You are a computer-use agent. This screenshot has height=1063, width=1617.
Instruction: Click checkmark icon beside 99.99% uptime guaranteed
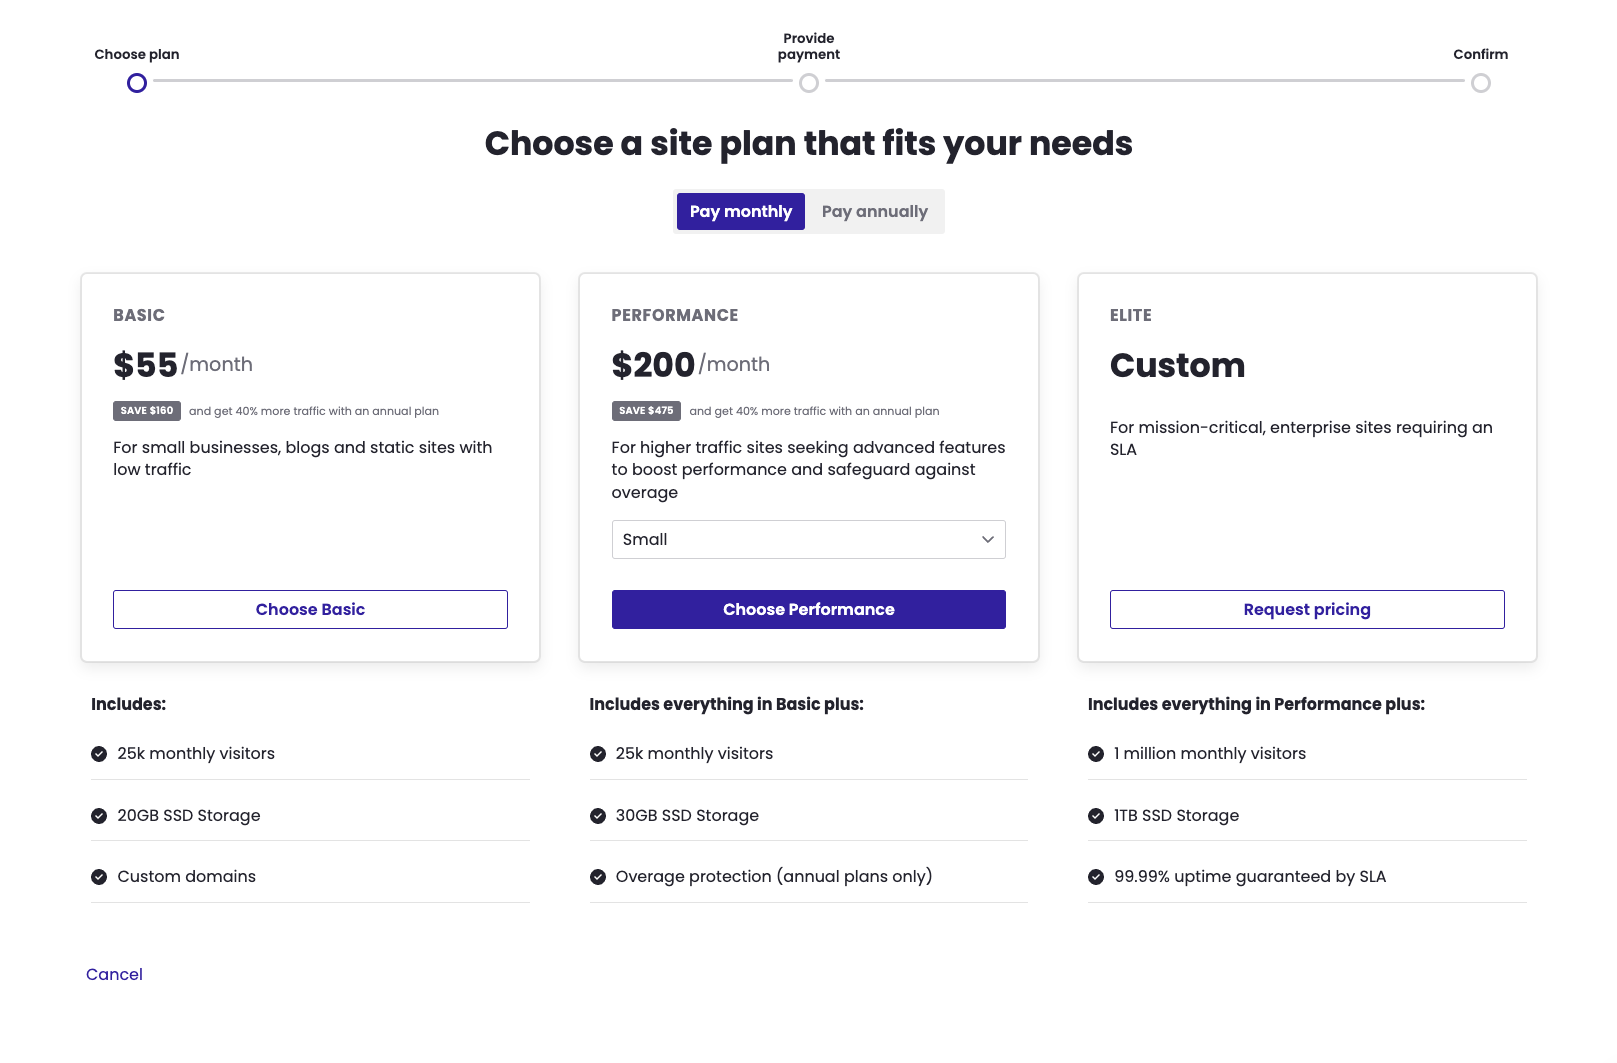(x=1096, y=877)
